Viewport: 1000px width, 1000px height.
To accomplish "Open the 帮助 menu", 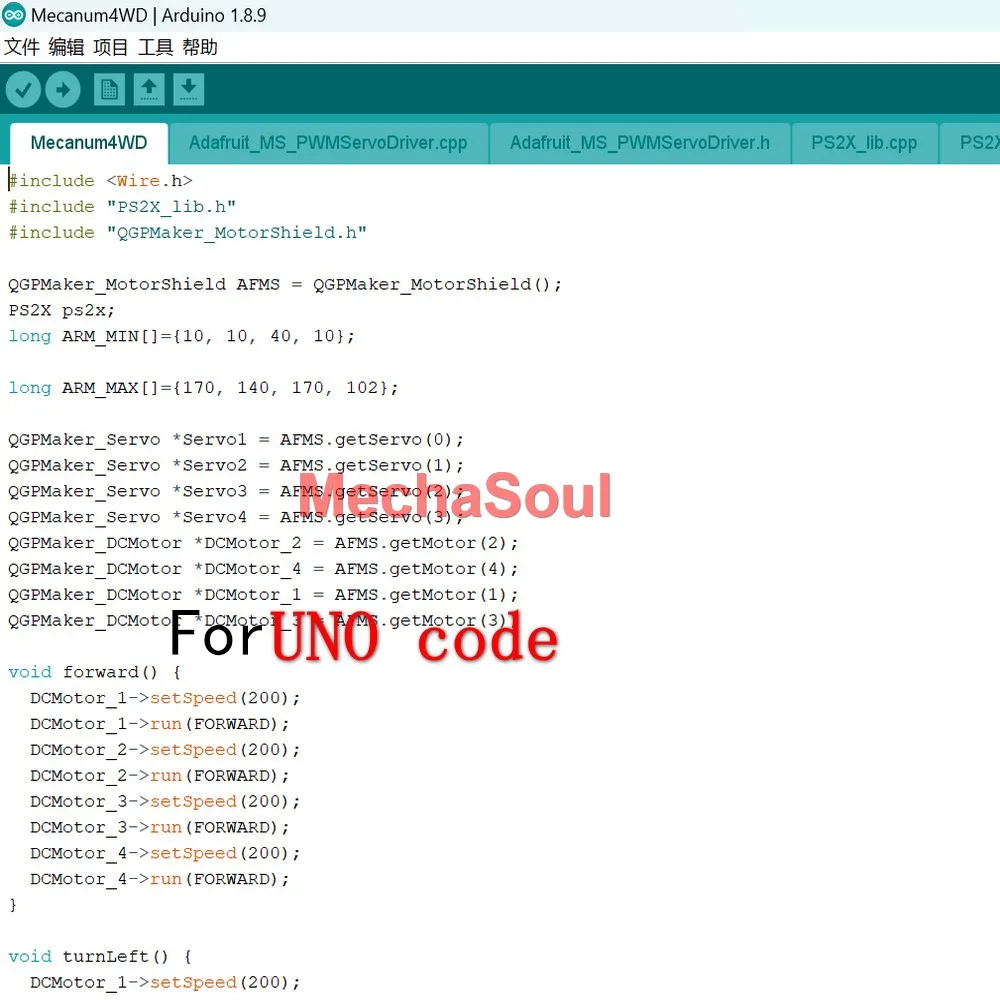I will pyautogui.click(x=200, y=47).
